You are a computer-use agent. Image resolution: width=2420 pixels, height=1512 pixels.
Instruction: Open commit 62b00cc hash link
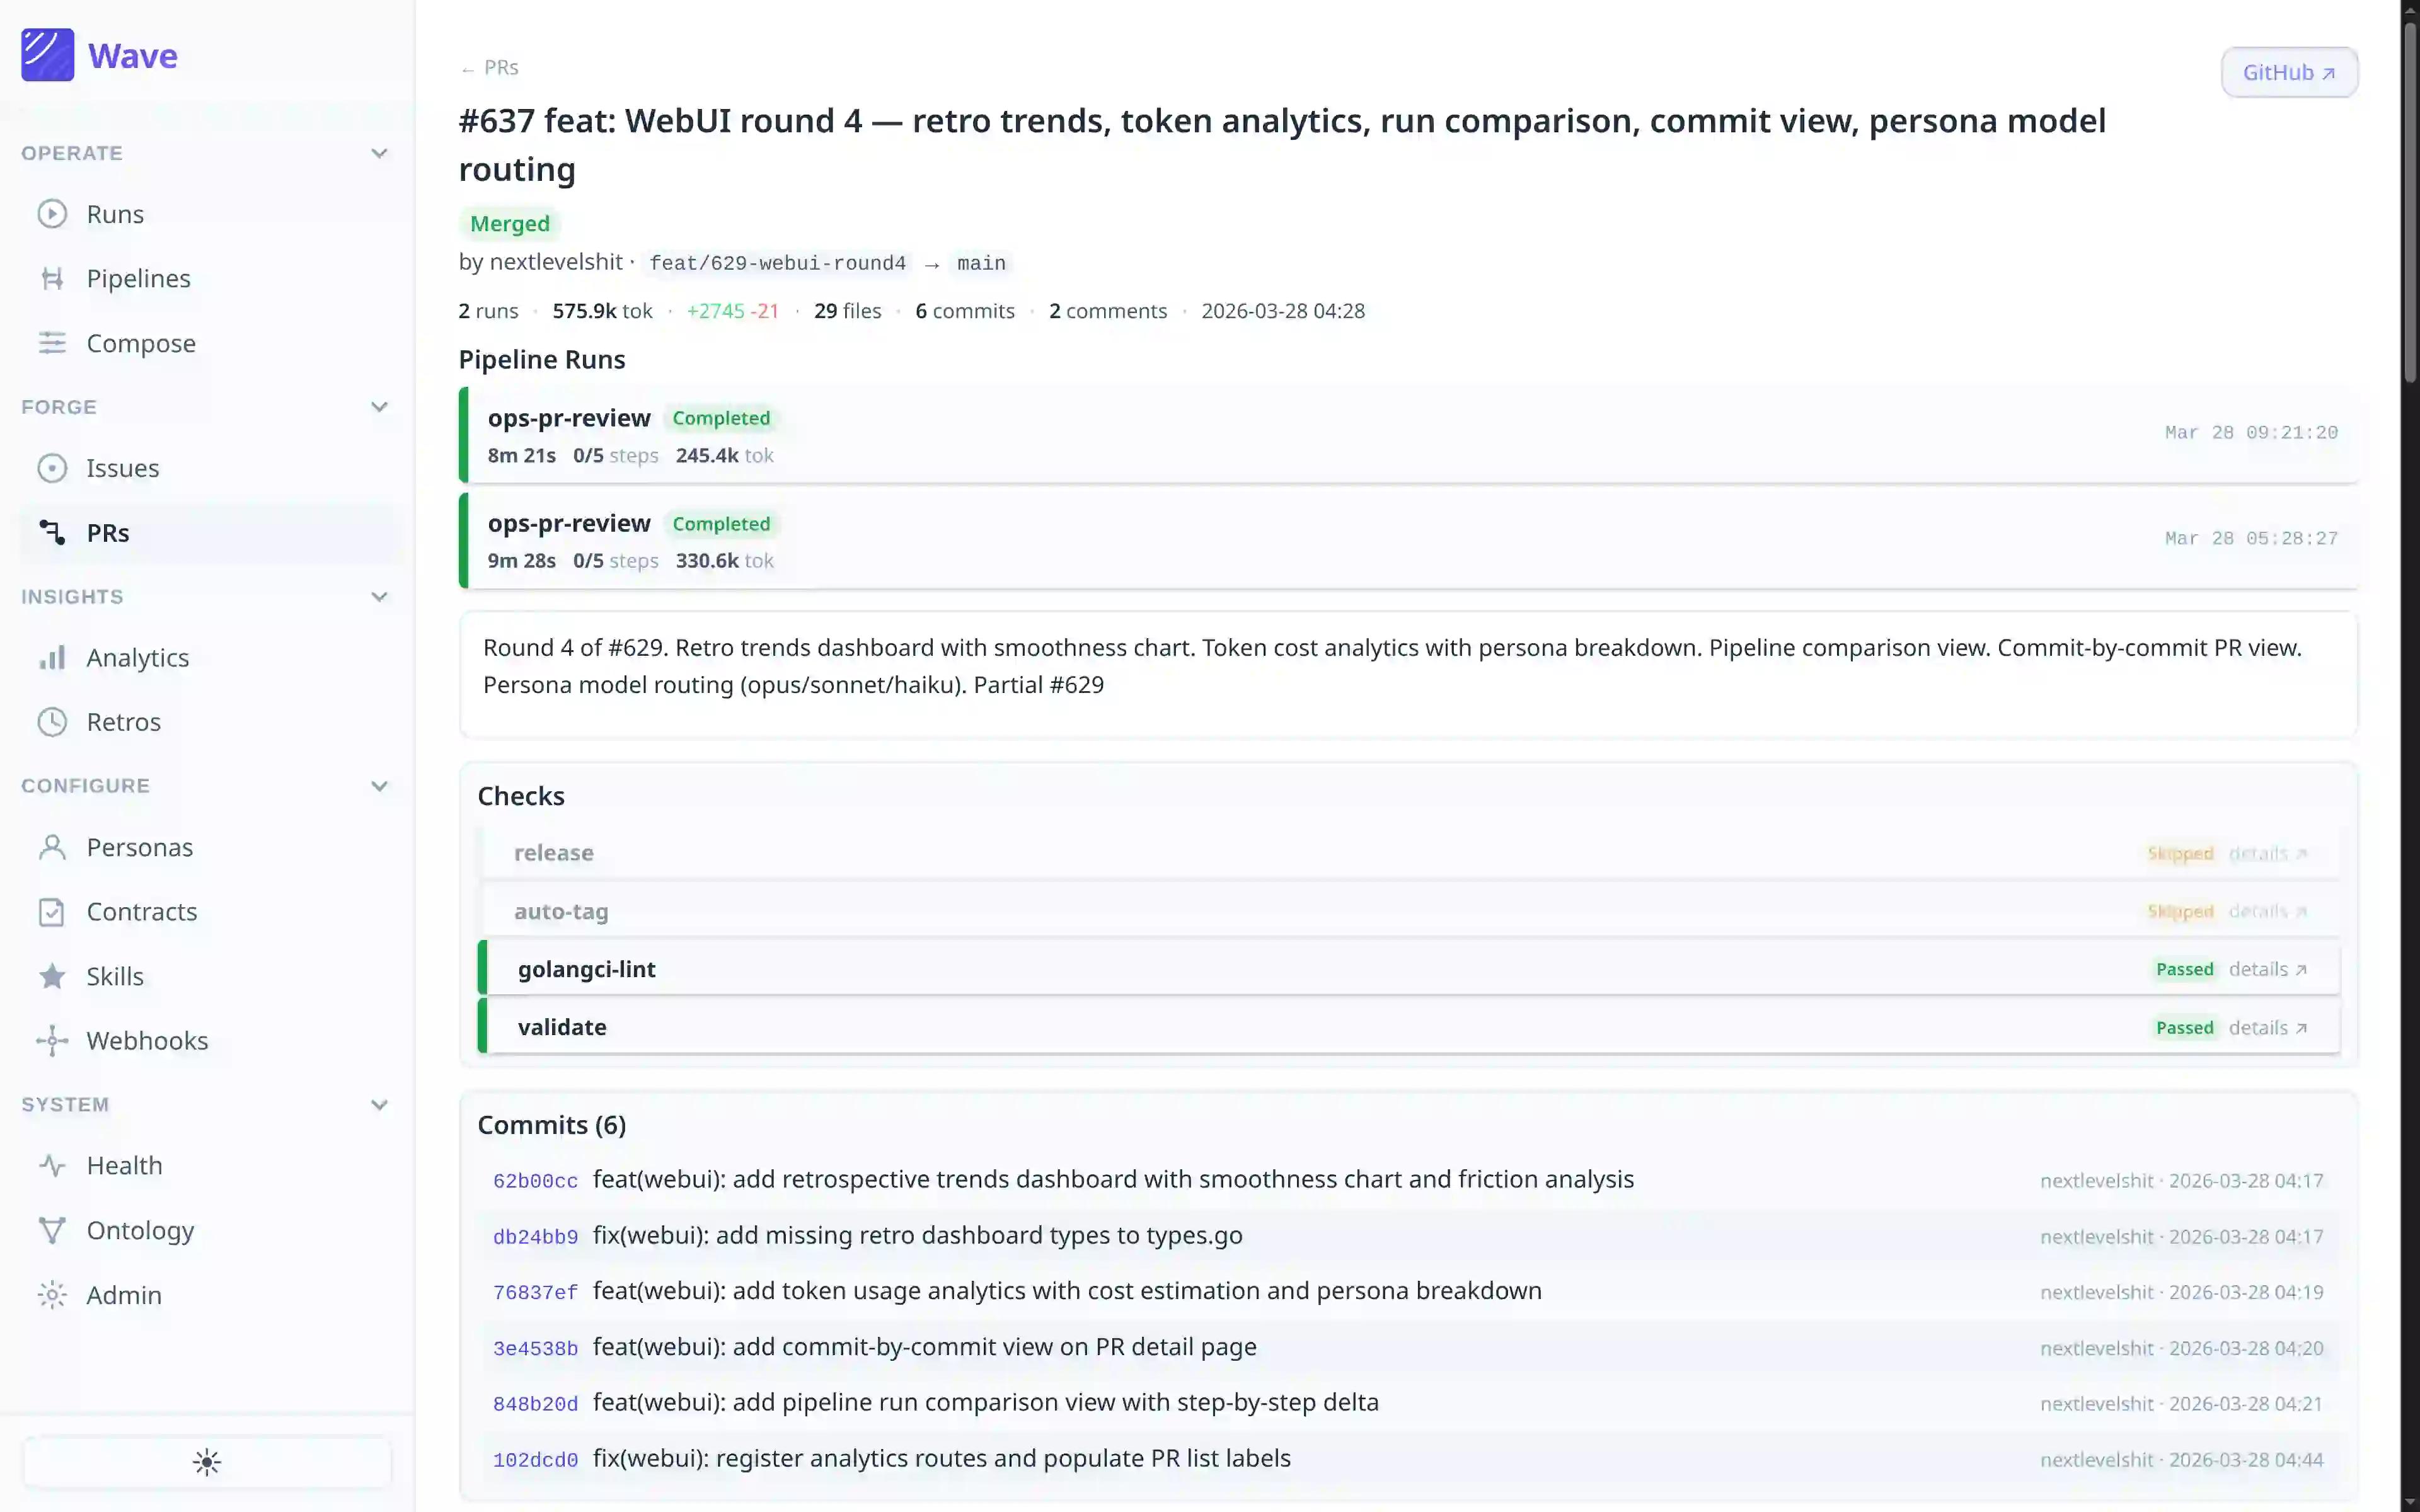535,1181
